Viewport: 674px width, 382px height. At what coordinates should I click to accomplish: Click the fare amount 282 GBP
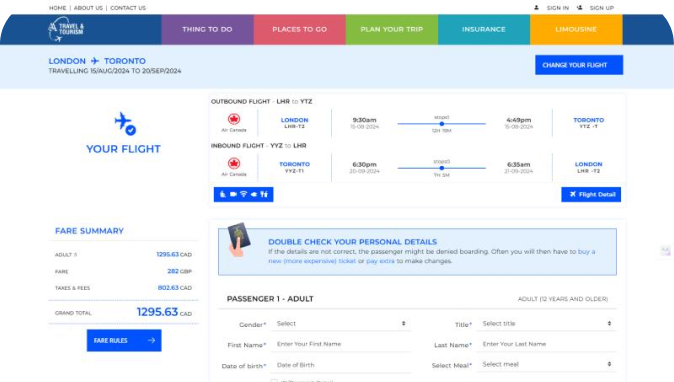179,271
